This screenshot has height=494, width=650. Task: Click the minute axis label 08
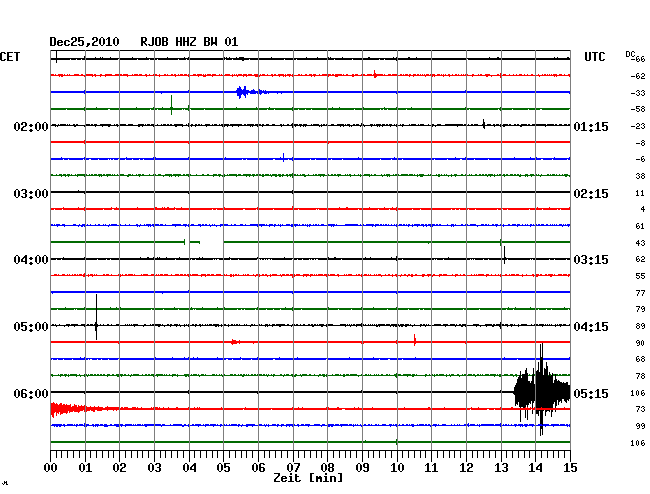327,468
